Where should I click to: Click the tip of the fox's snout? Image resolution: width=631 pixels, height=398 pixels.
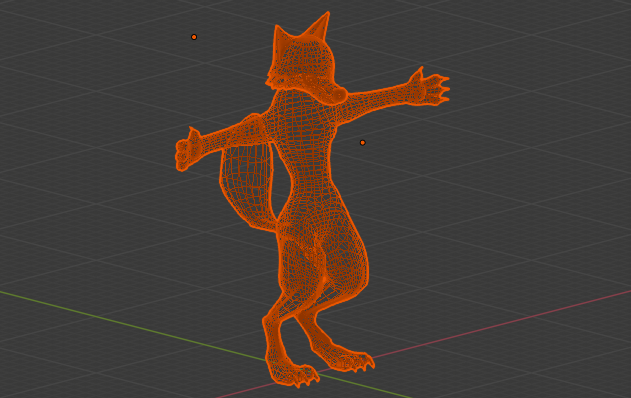point(340,96)
